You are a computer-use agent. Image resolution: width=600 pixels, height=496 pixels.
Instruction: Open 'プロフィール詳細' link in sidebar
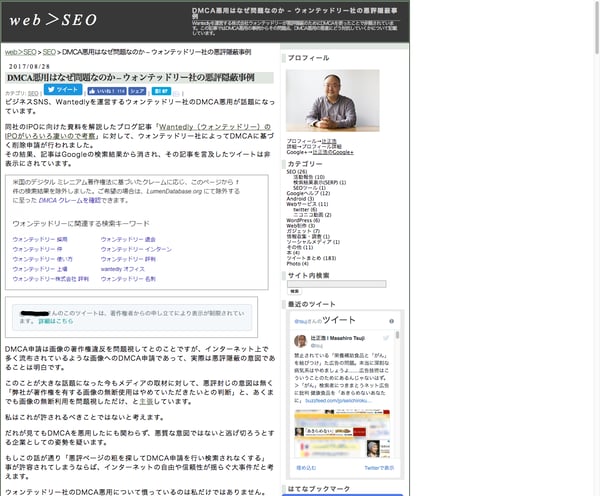point(321,147)
